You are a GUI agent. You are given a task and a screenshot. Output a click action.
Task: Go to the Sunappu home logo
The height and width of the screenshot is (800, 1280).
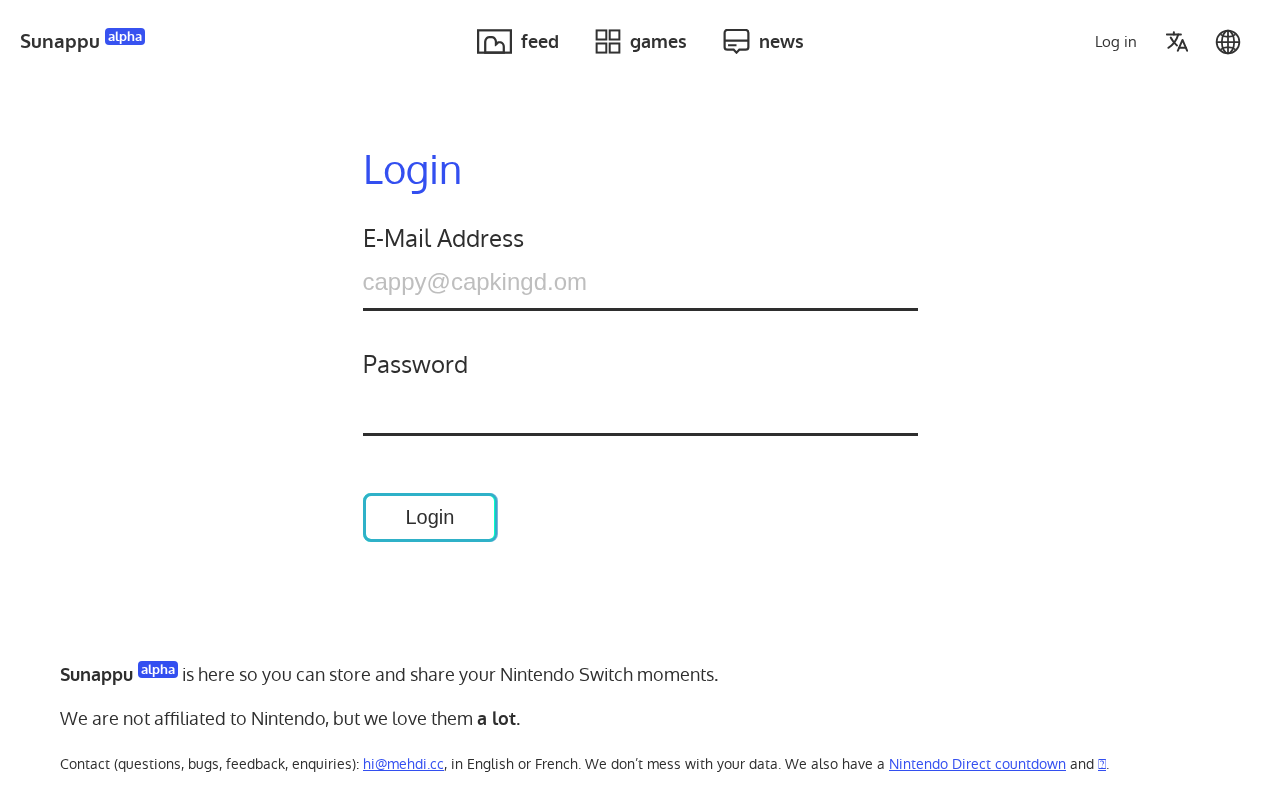60,42
